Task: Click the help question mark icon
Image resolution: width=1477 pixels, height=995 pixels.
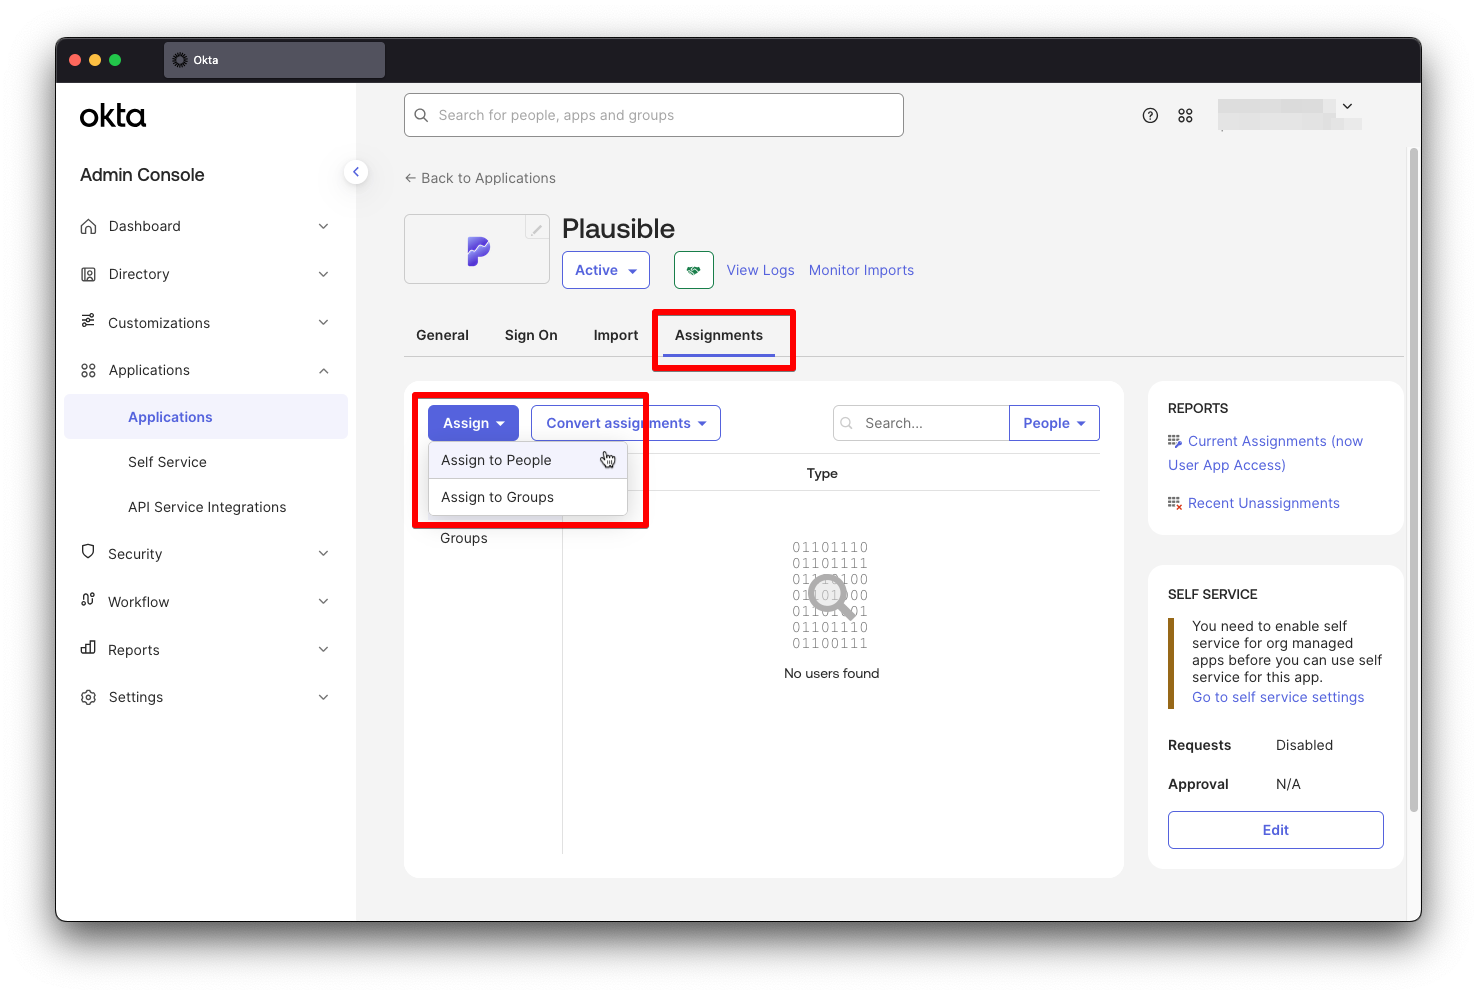Action: [1150, 115]
